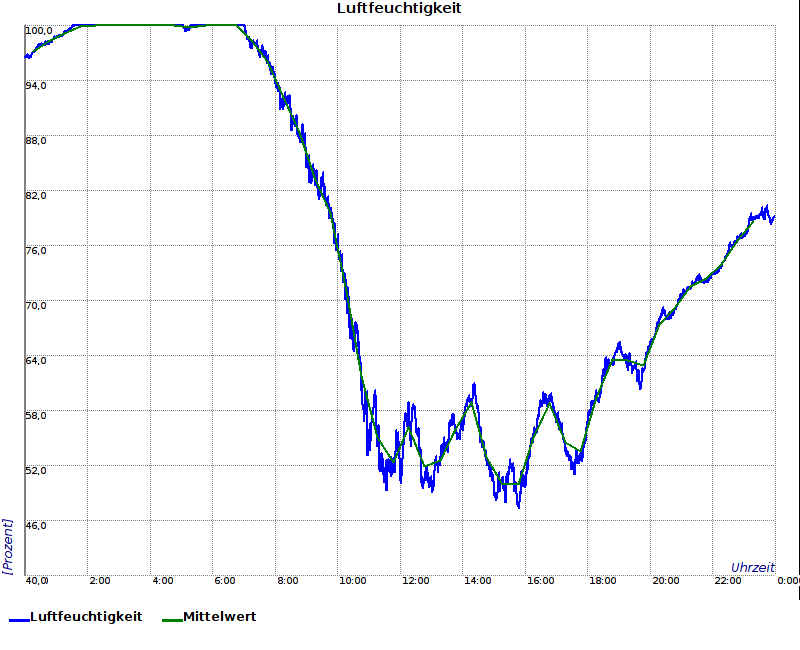Click the green Mittelwert legend swatch
Screen dimensions: 800x650
point(172,620)
